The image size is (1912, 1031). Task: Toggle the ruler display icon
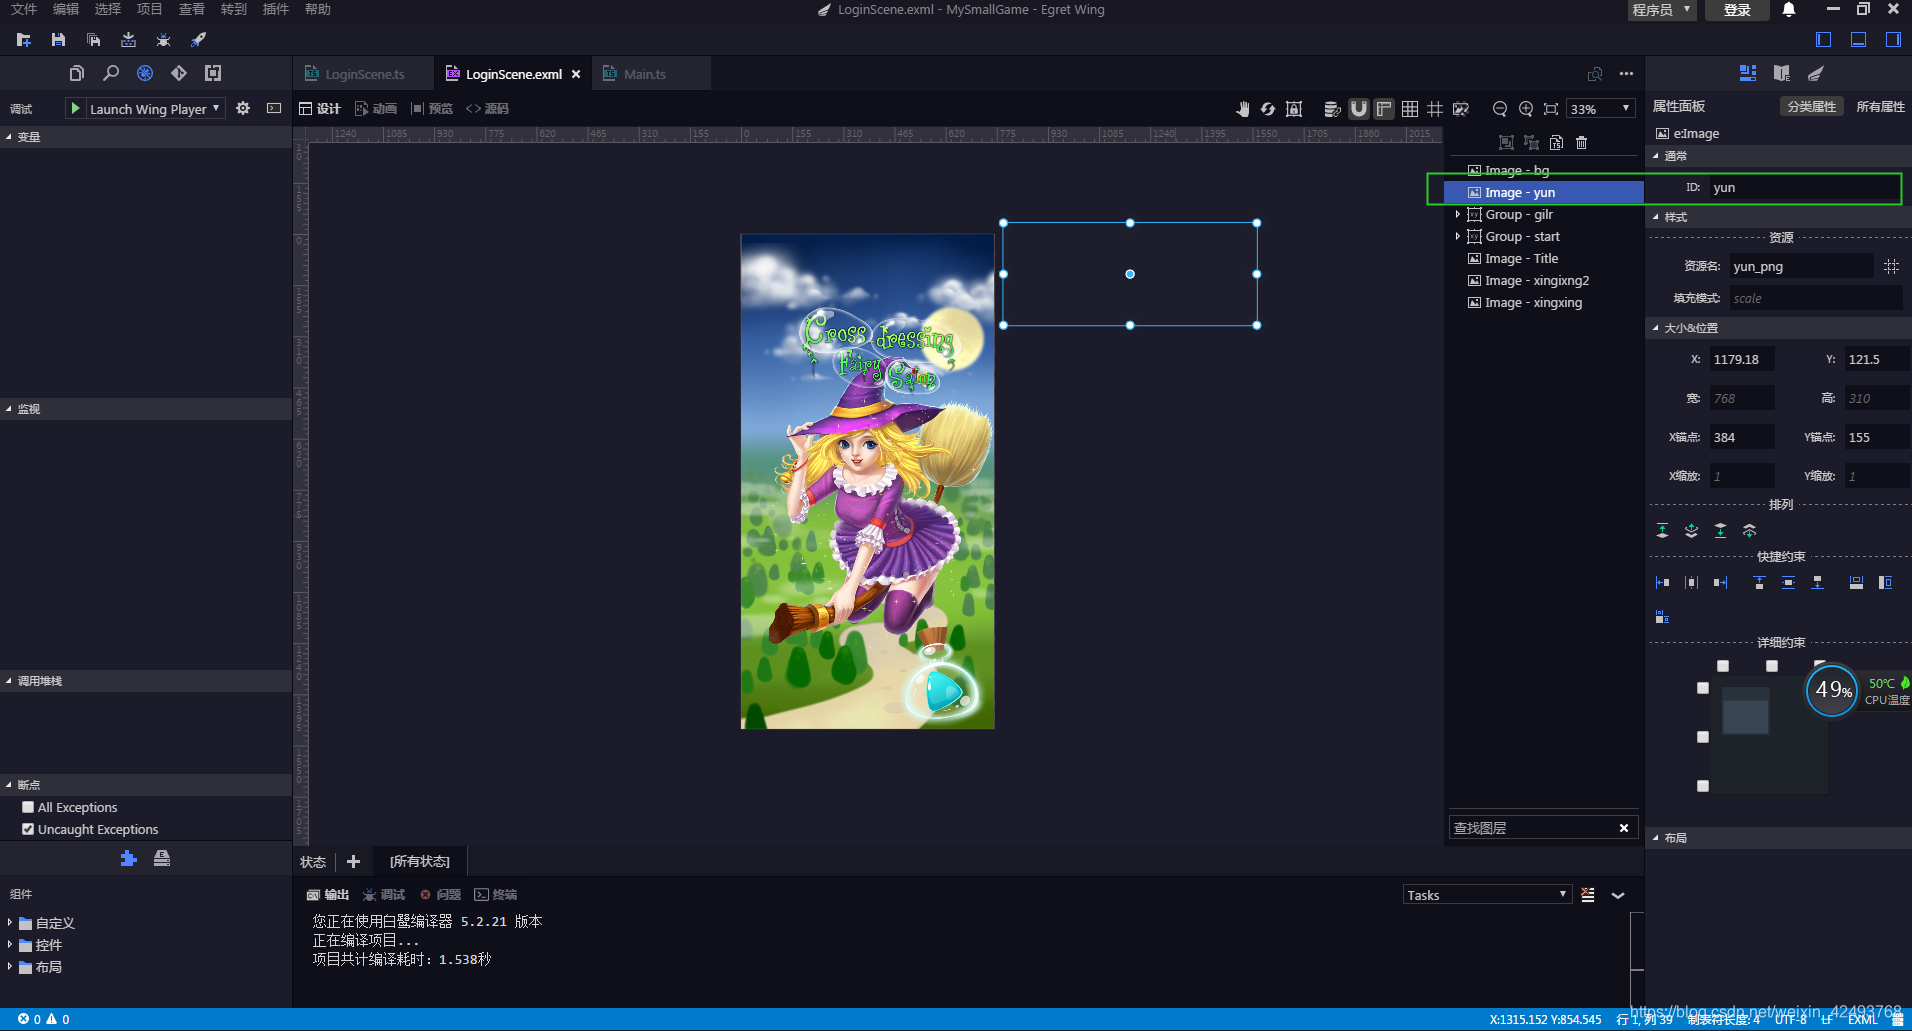pyautogui.click(x=1384, y=109)
